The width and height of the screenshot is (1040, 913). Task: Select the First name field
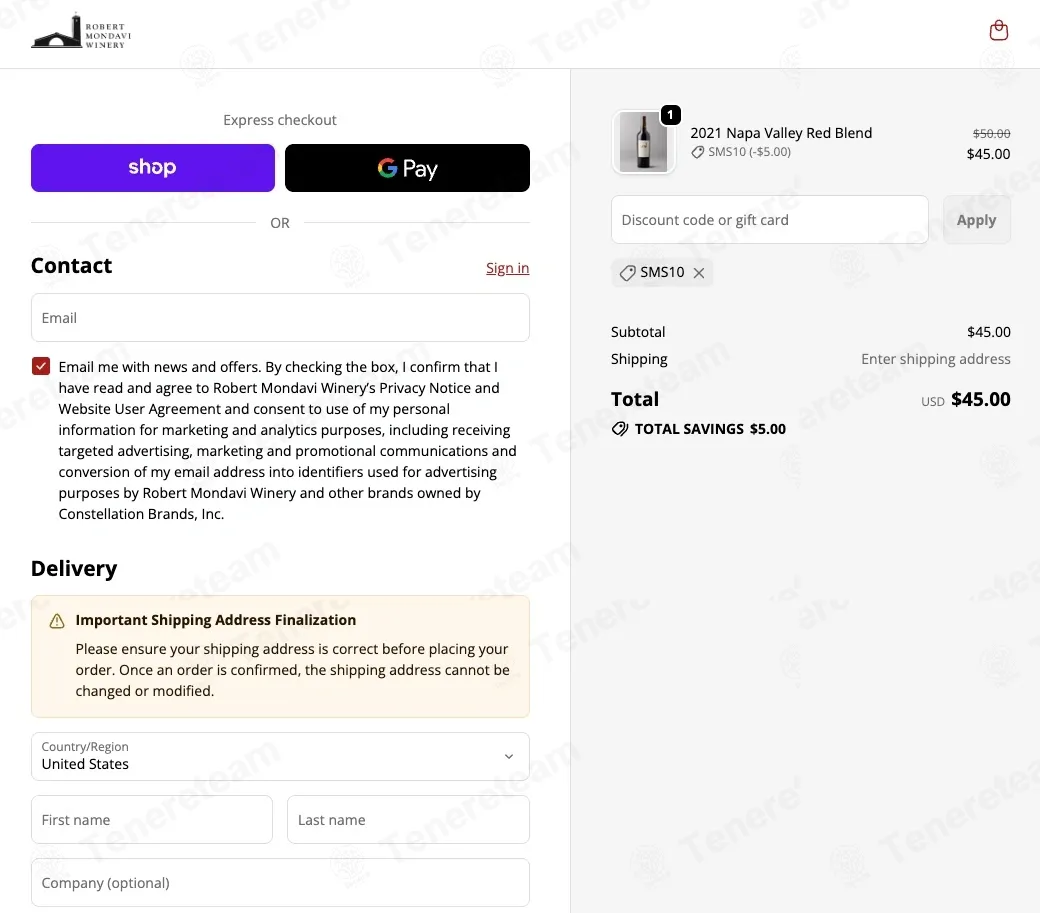click(x=152, y=820)
